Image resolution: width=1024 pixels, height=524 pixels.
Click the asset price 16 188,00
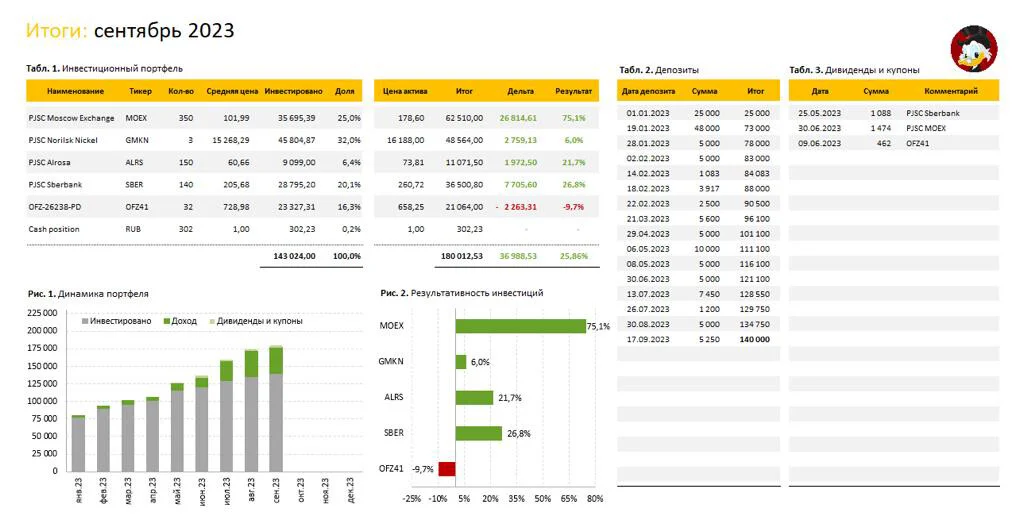click(x=406, y=140)
